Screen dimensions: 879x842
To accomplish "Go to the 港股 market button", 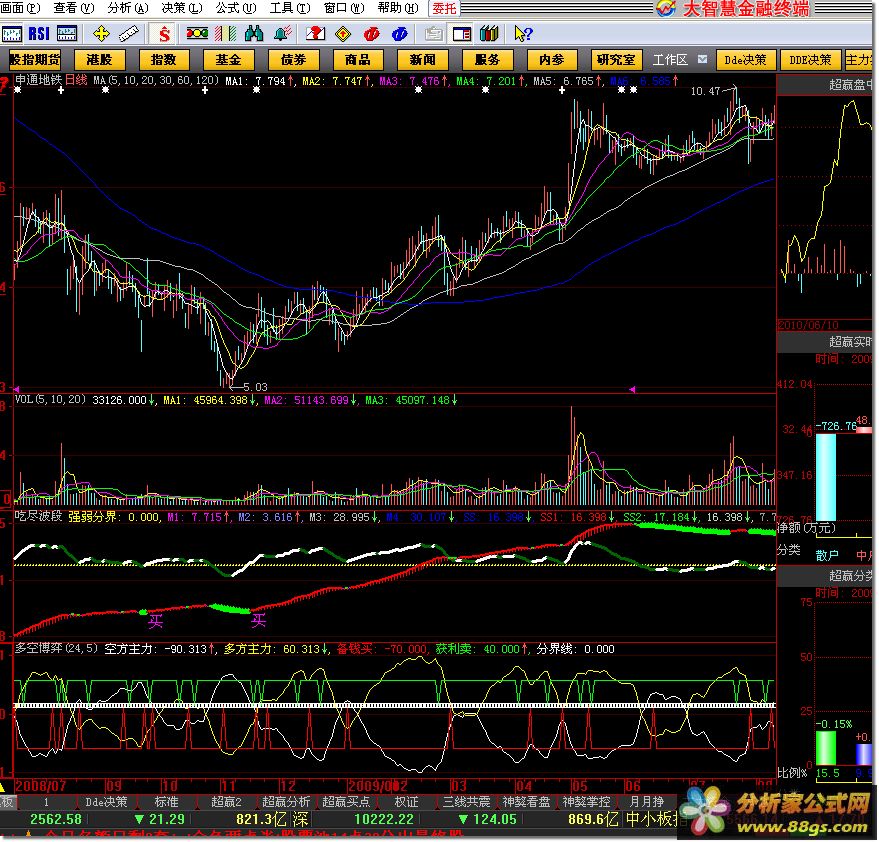I will [x=99, y=60].
